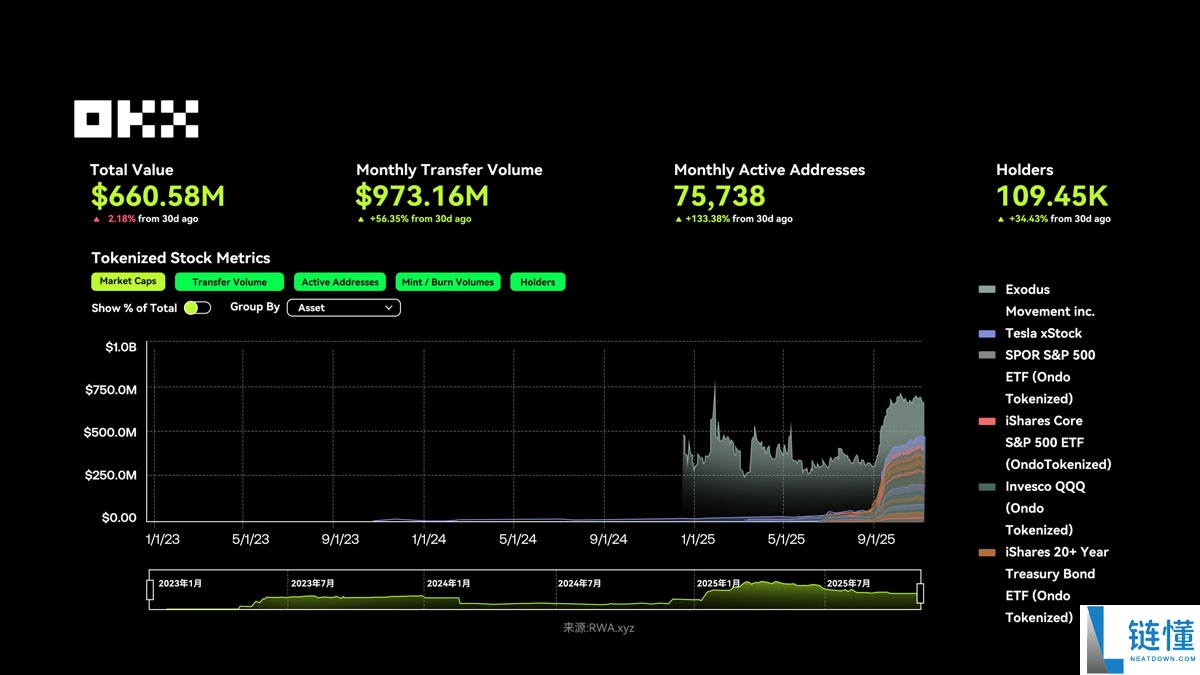
Task: Click the OKX logo
Action: (x=136, y=119)
